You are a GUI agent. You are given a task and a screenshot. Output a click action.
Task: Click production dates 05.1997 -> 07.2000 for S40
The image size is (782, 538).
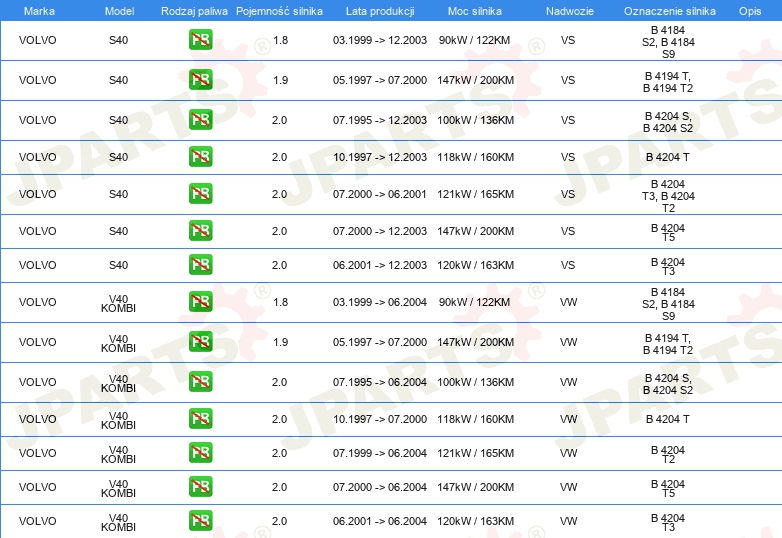coord(379,80)
